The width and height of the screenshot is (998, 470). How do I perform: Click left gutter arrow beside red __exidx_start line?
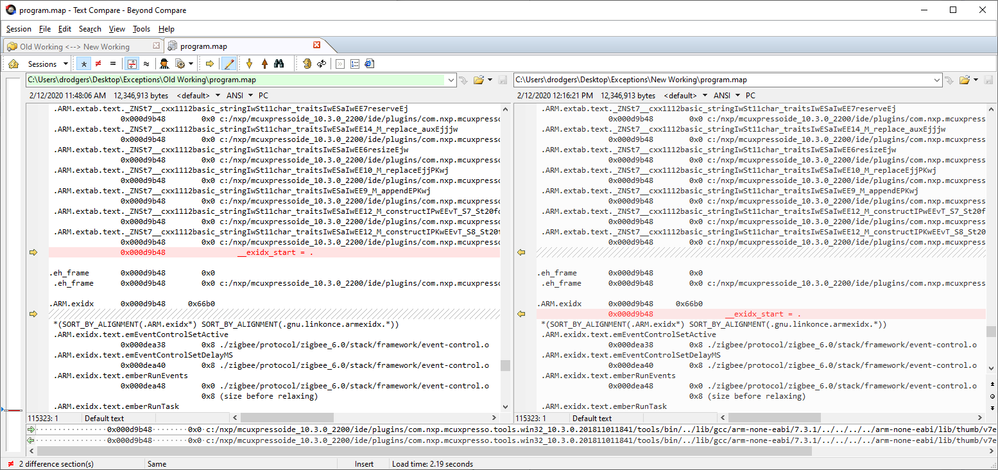[x=34, y=253]
